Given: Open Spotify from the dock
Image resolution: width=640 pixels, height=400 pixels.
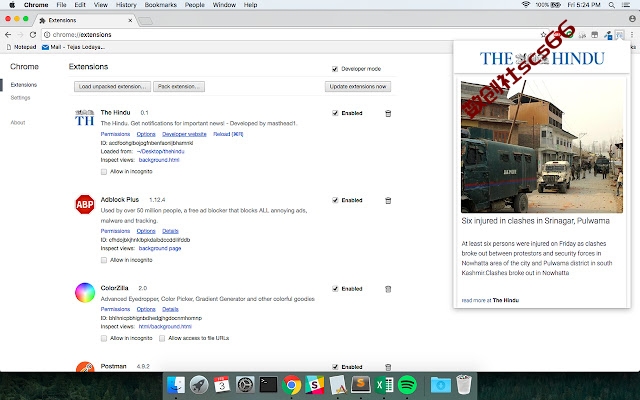Looking at the screenshot, I should click(x=407, y=384).
